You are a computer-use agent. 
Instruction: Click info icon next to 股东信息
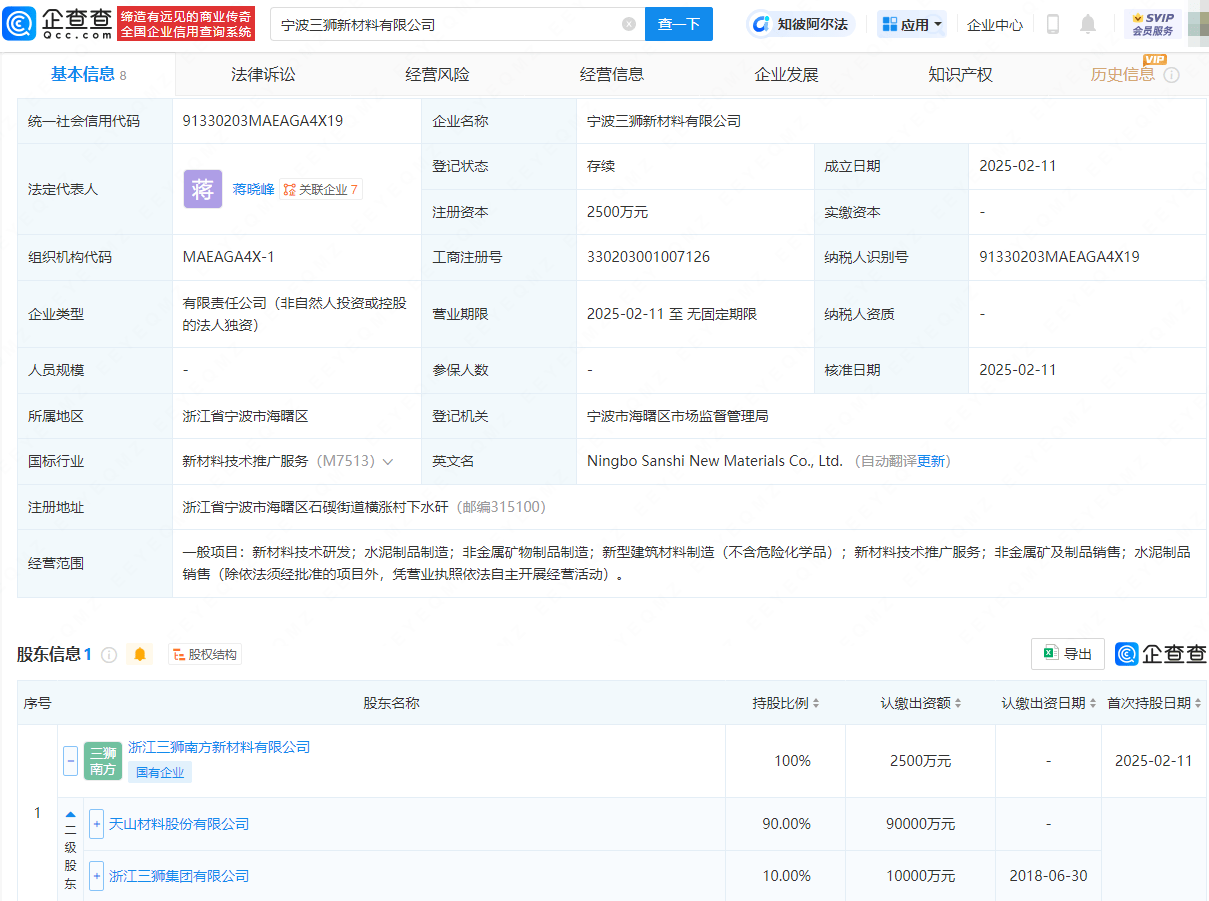[109, 655]
